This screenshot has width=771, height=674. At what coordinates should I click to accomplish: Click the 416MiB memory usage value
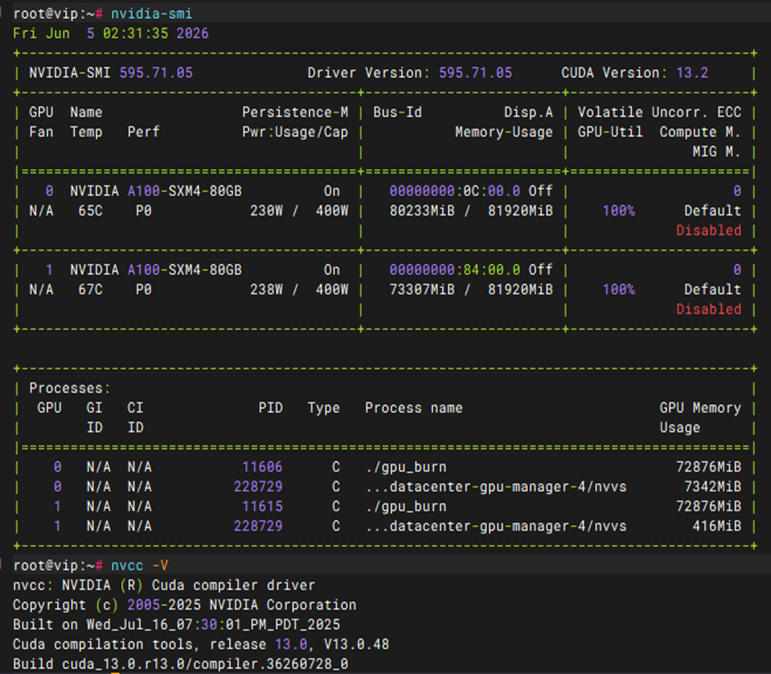coord(716,526)
